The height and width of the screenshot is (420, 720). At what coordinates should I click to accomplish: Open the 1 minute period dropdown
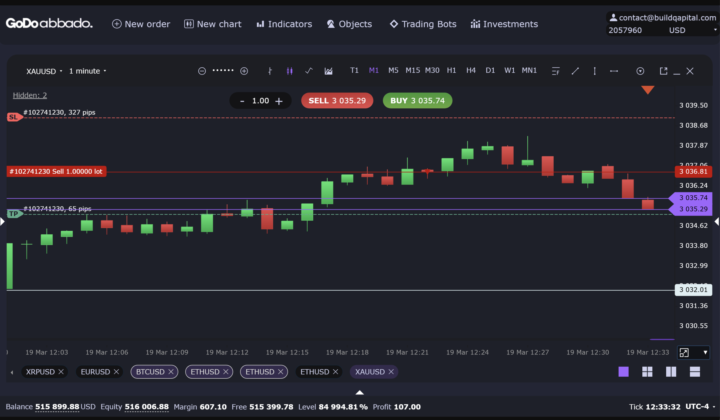click(87, 71)
